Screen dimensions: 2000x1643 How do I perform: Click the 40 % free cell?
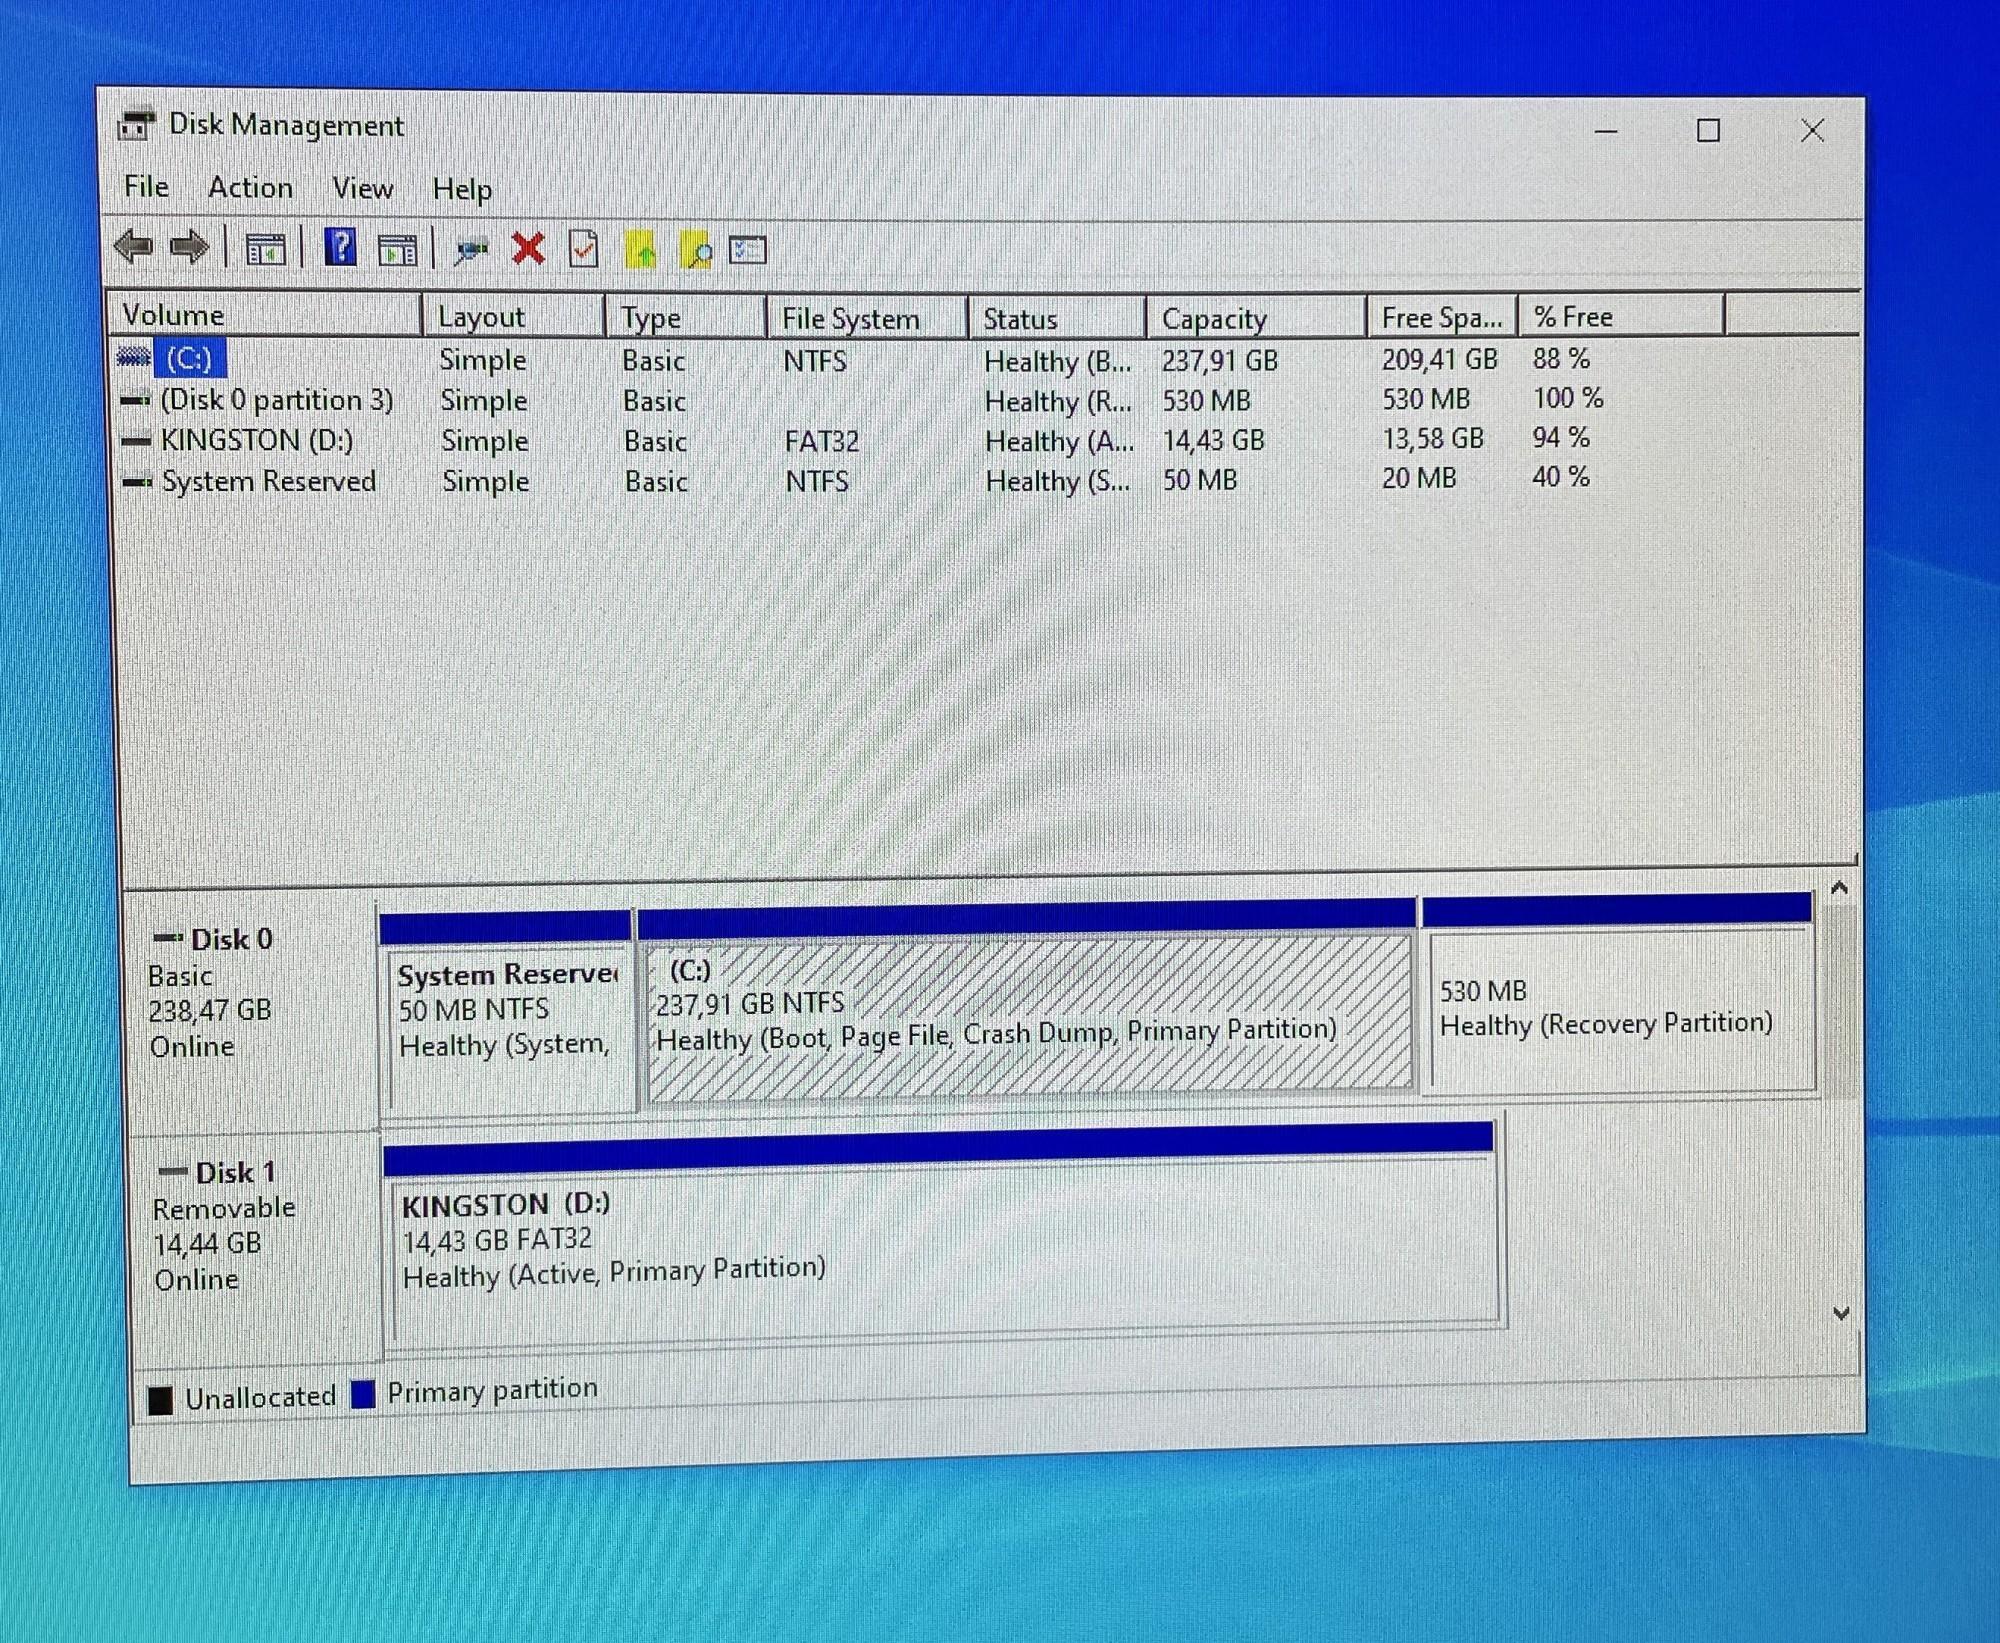(1561, 477)
